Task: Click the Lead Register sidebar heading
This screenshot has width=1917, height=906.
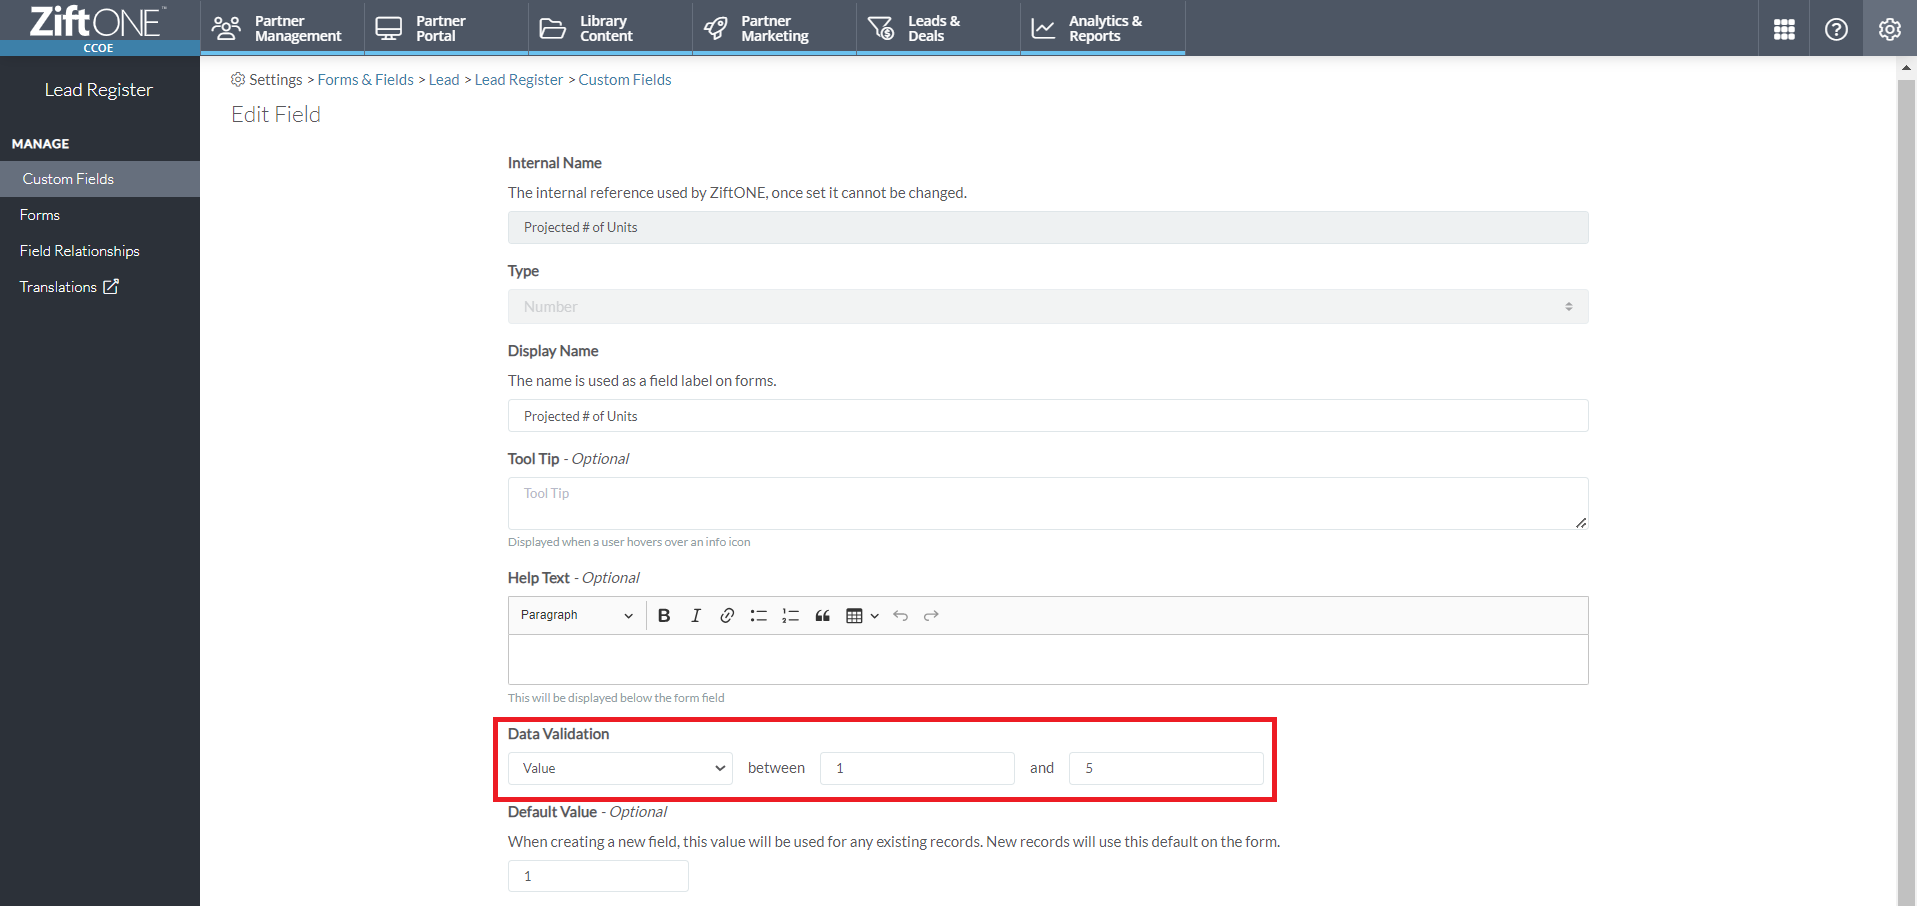Action: pyautogui.click(x=99, y=90)
